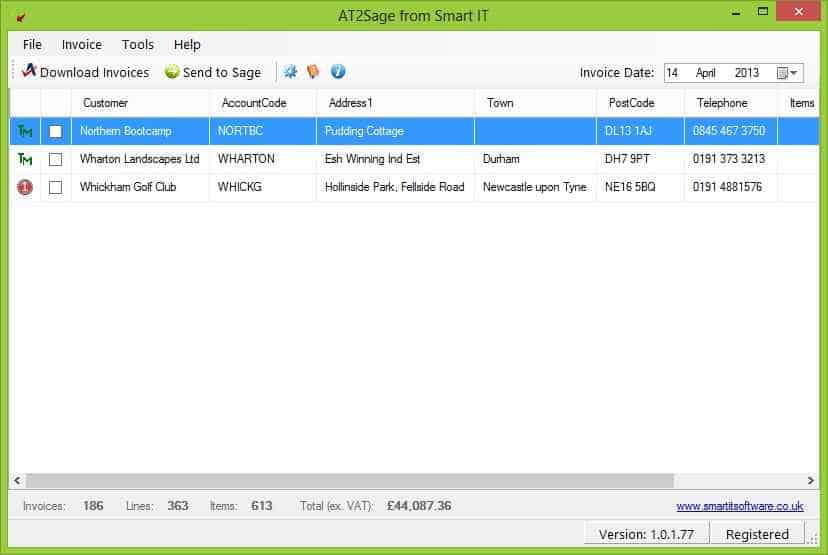This screenshot has height=555, width=828.
Task: Select the month April in Invoice Date field
Action: click(708, 73)
